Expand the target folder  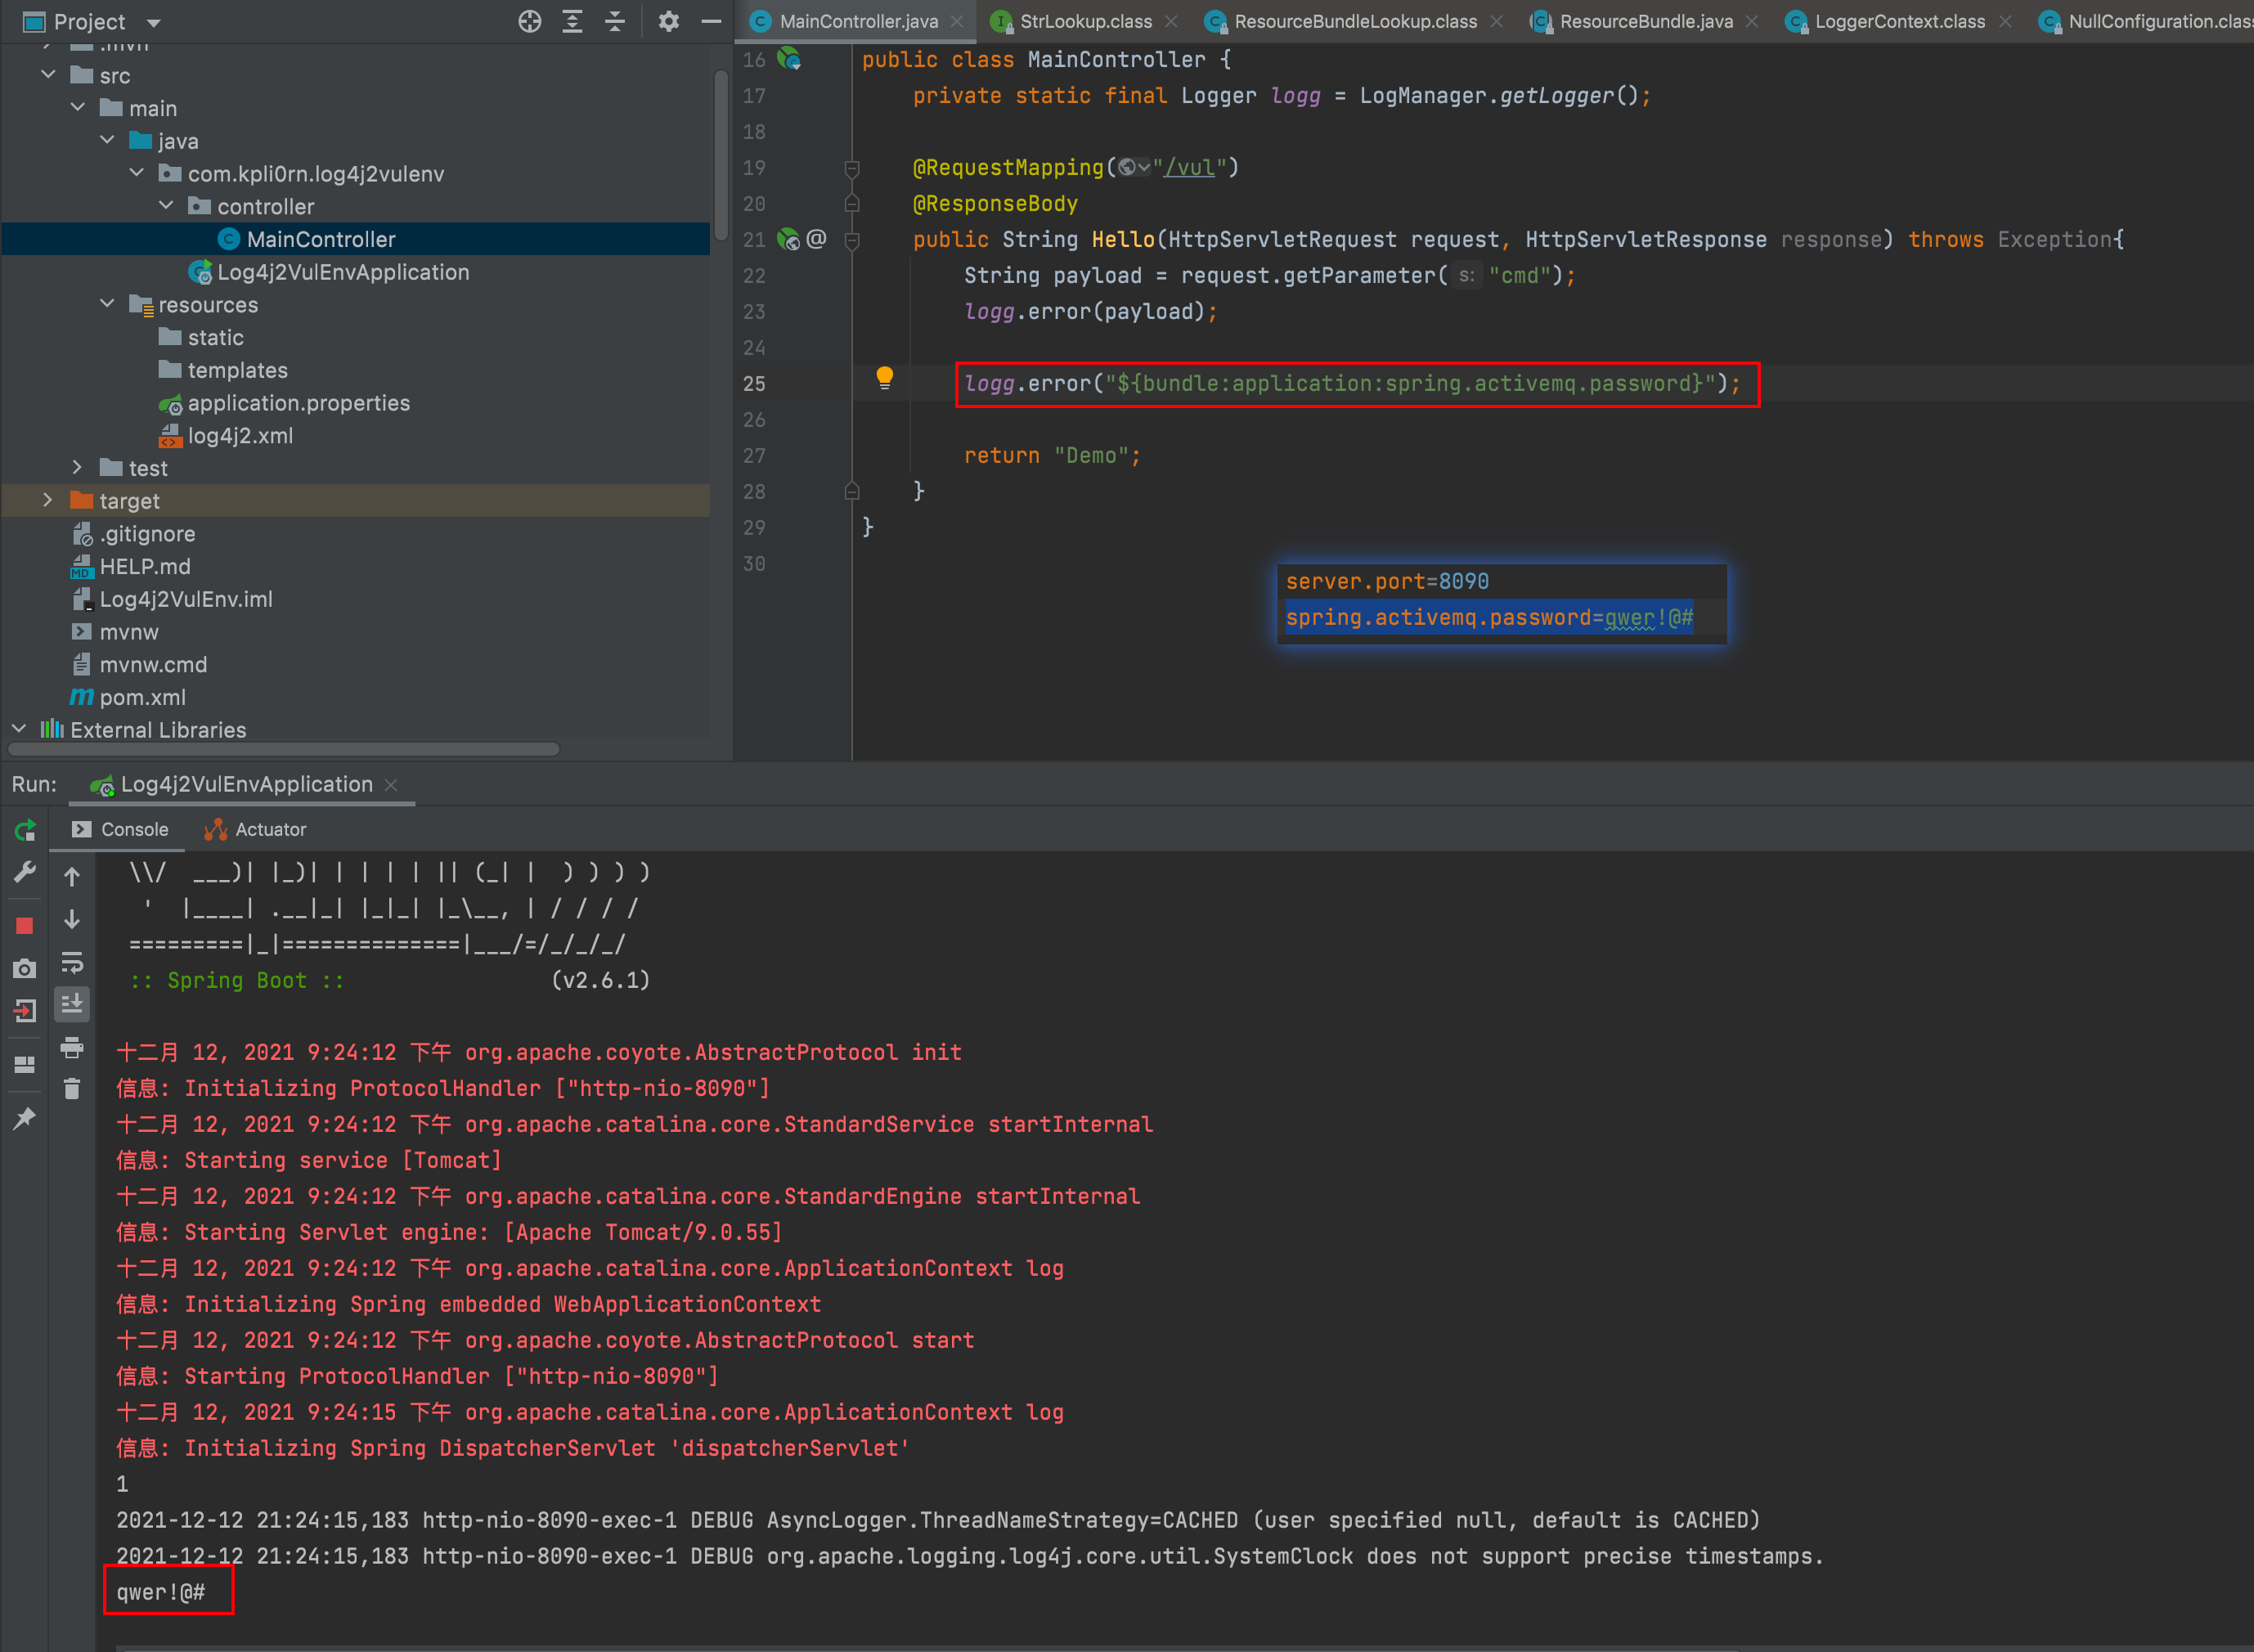coord(47,500)
